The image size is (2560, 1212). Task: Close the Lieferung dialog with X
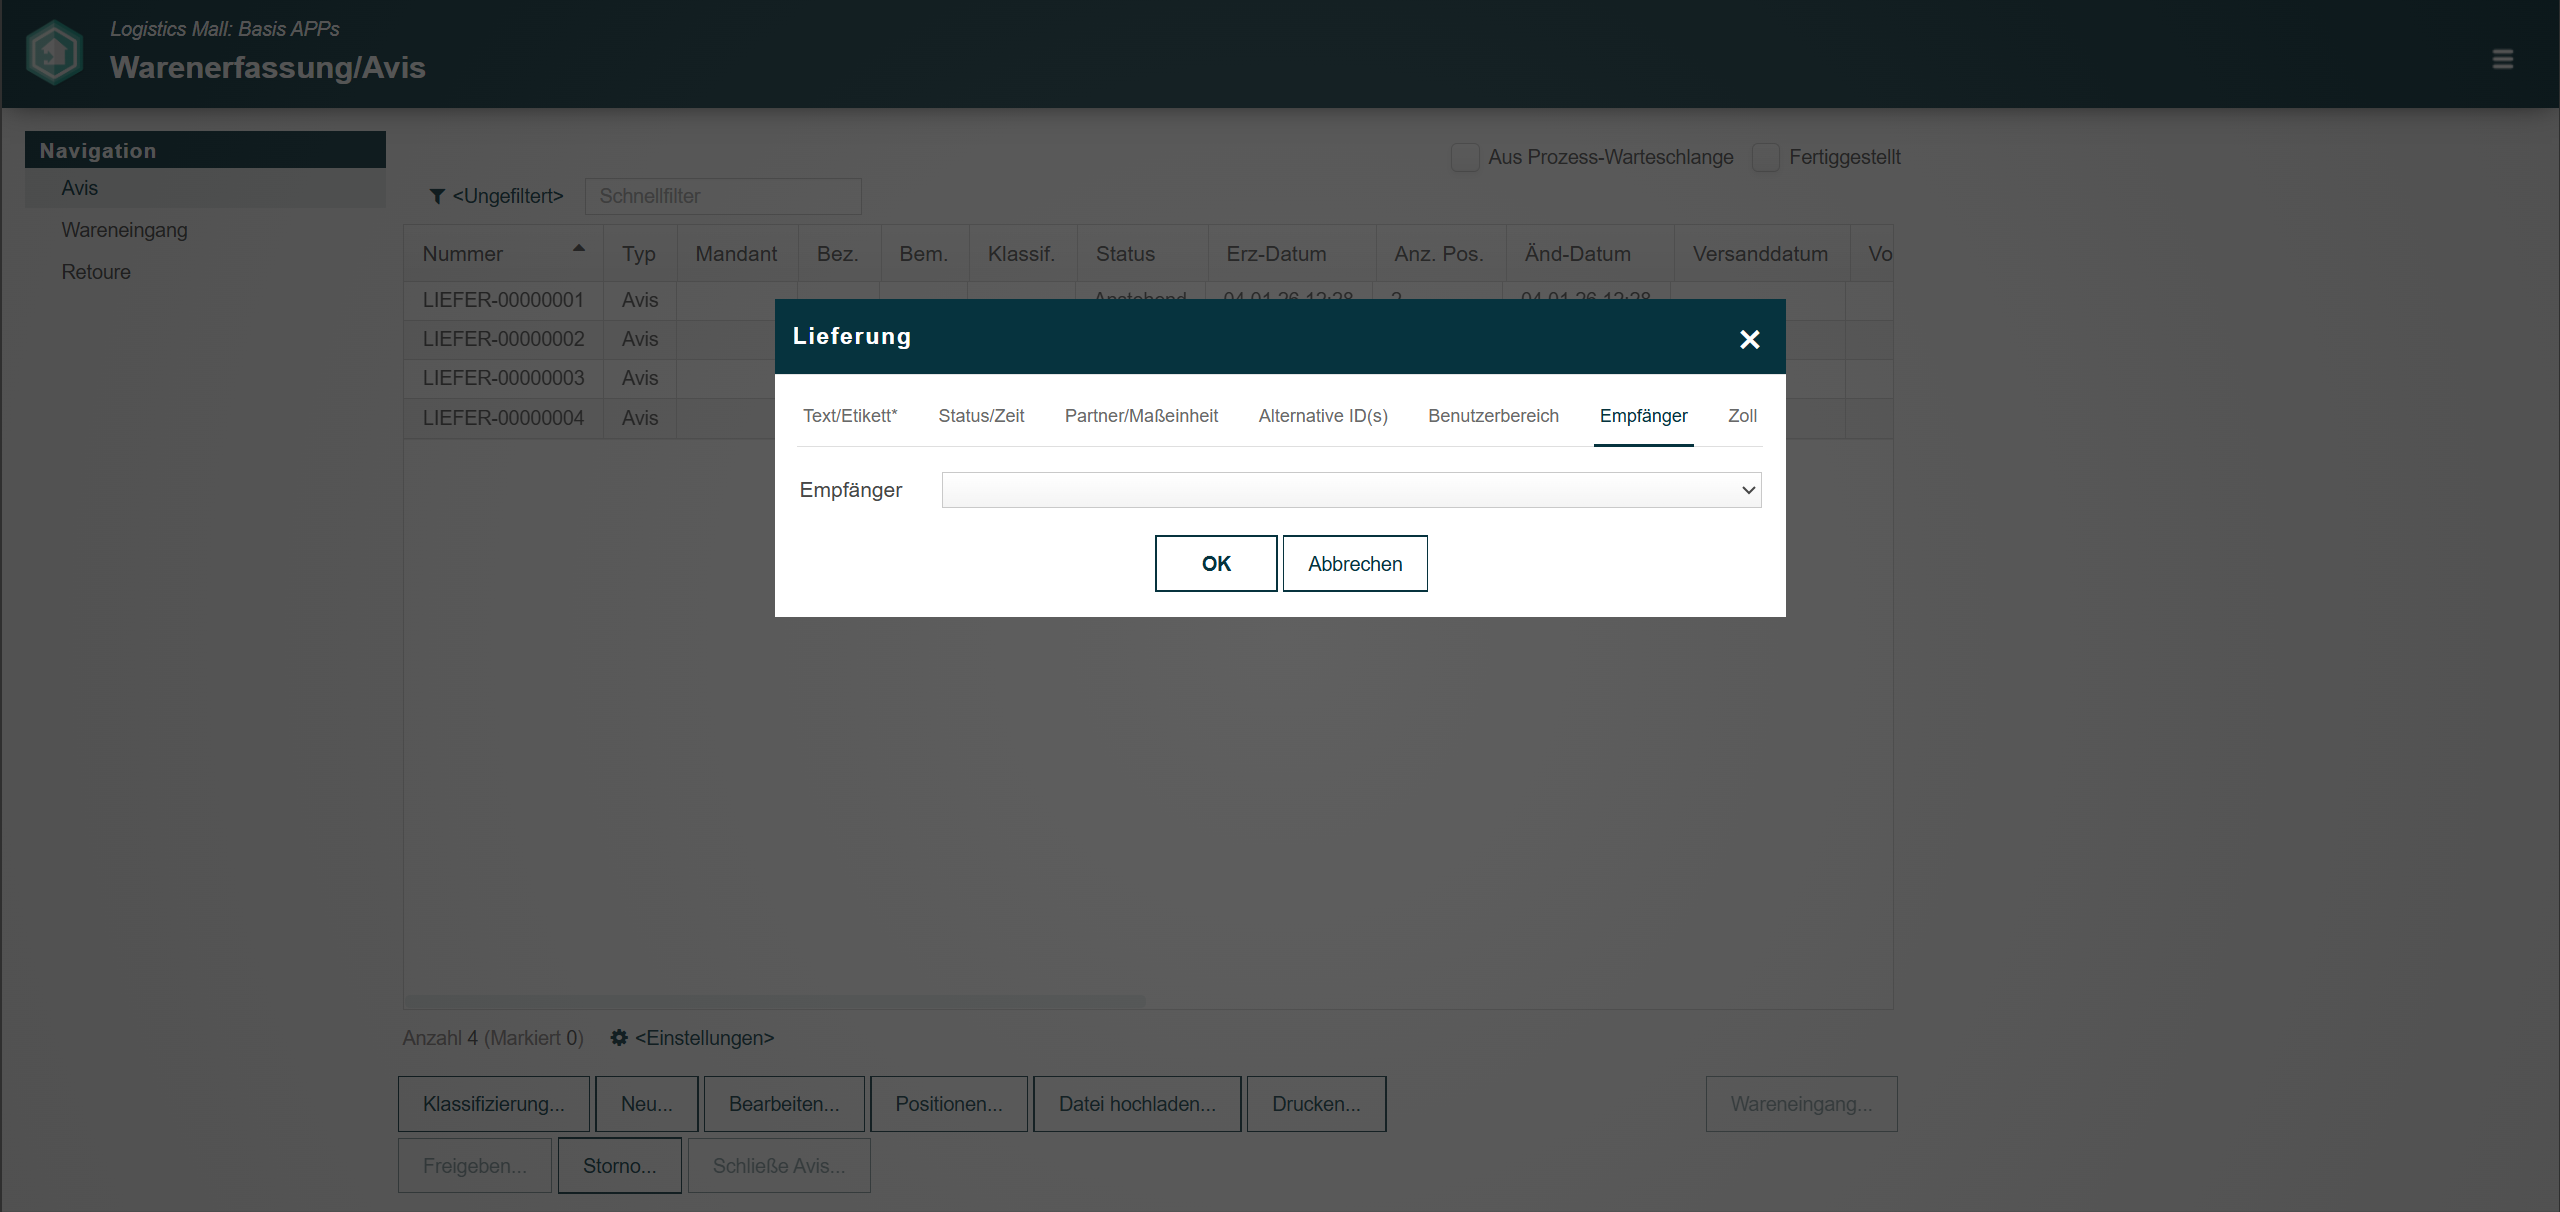[1749, 340]
